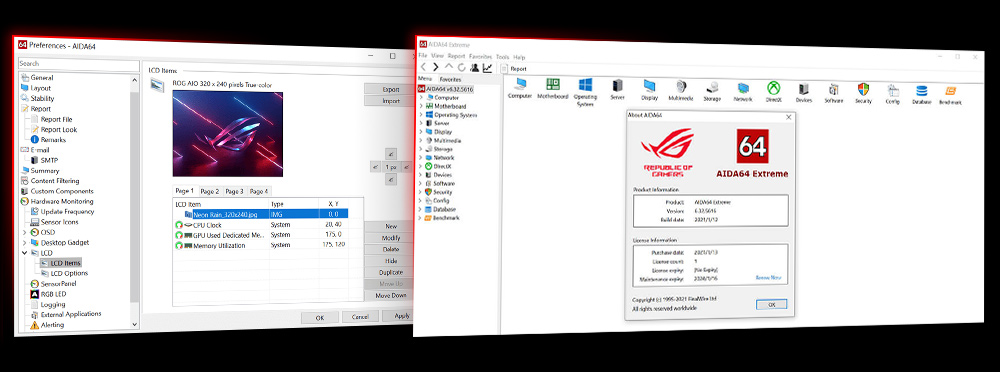Collapse the LCD tree node
This screenshot has height=372, width=1000.
pos(24,253)
